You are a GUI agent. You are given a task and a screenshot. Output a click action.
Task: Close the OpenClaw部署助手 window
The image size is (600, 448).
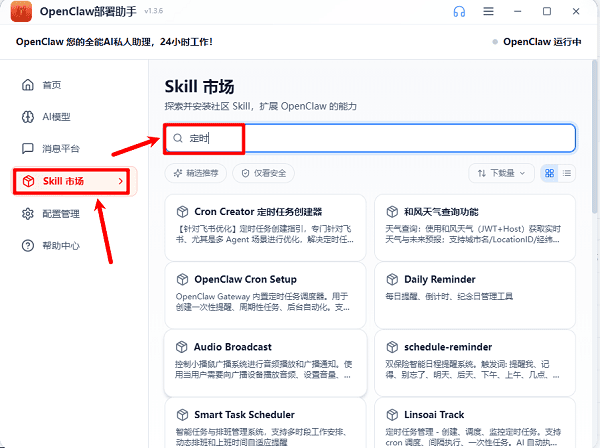click(576, 11)
